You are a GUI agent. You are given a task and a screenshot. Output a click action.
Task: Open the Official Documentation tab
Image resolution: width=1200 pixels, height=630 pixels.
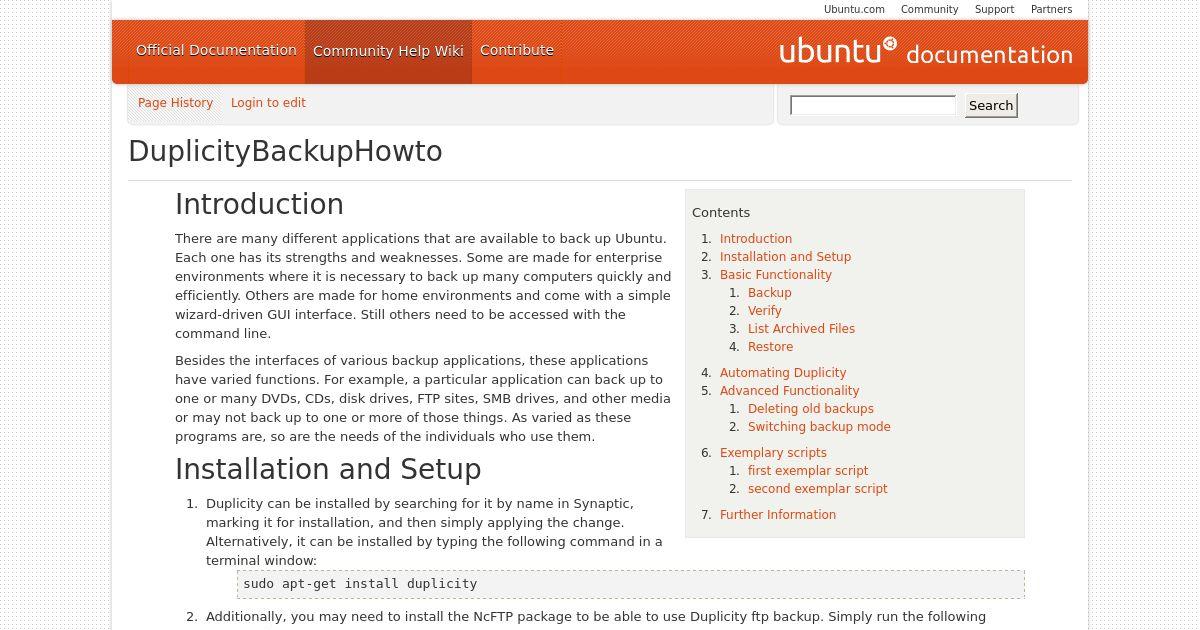[216, 50]
